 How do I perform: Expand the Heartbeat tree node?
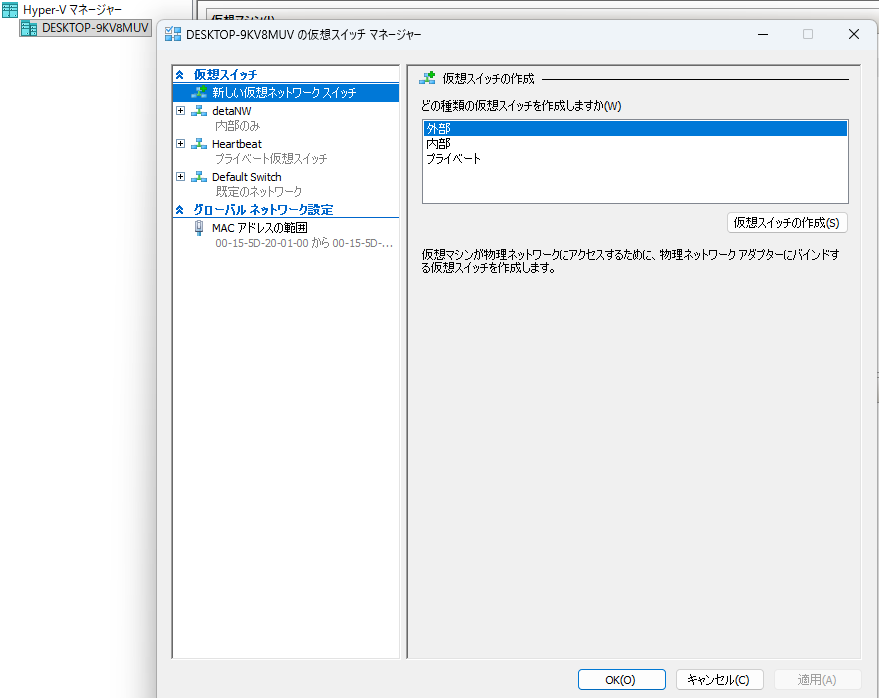tap(181, 144)
